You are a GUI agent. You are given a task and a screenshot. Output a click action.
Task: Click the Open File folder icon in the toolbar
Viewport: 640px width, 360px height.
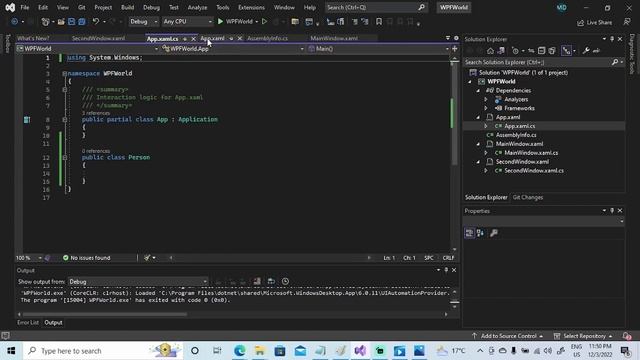click(61, 22)
